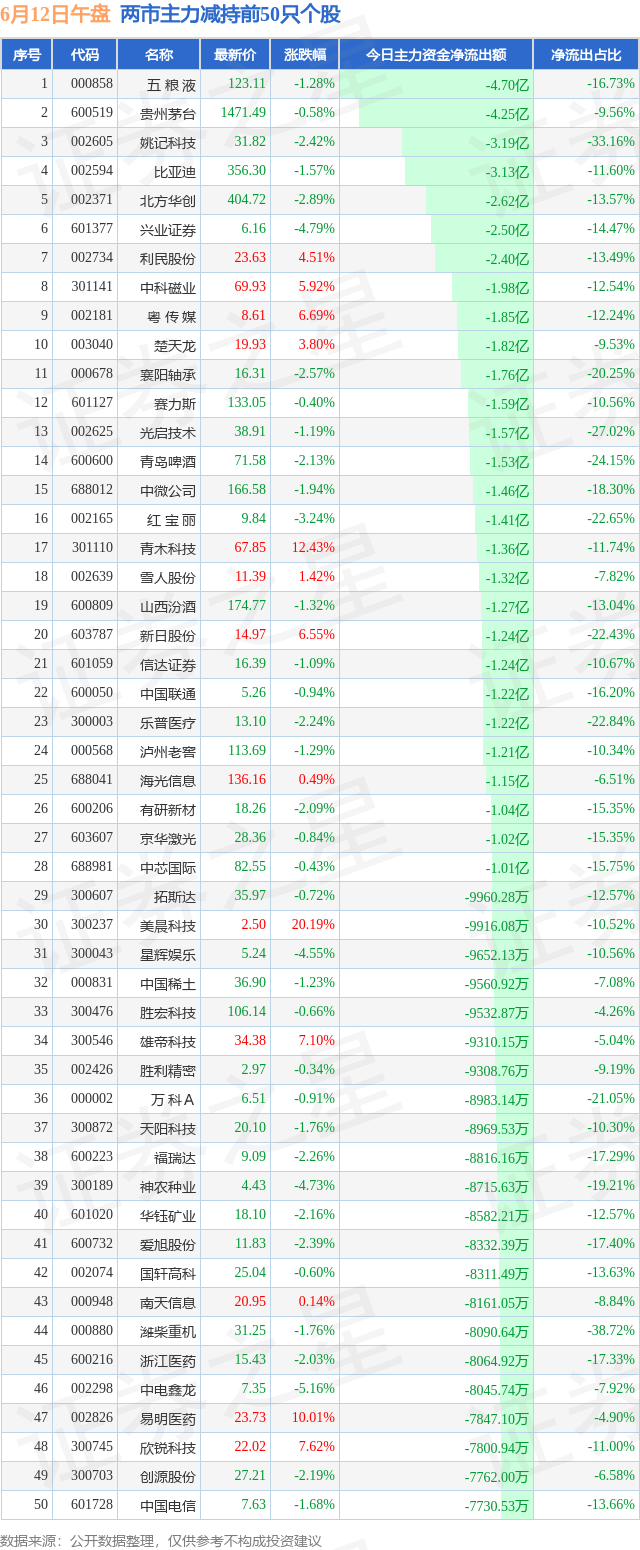The image size is (640, 1550).
Task: Click the 序号 column header
Action: point(26,55)
